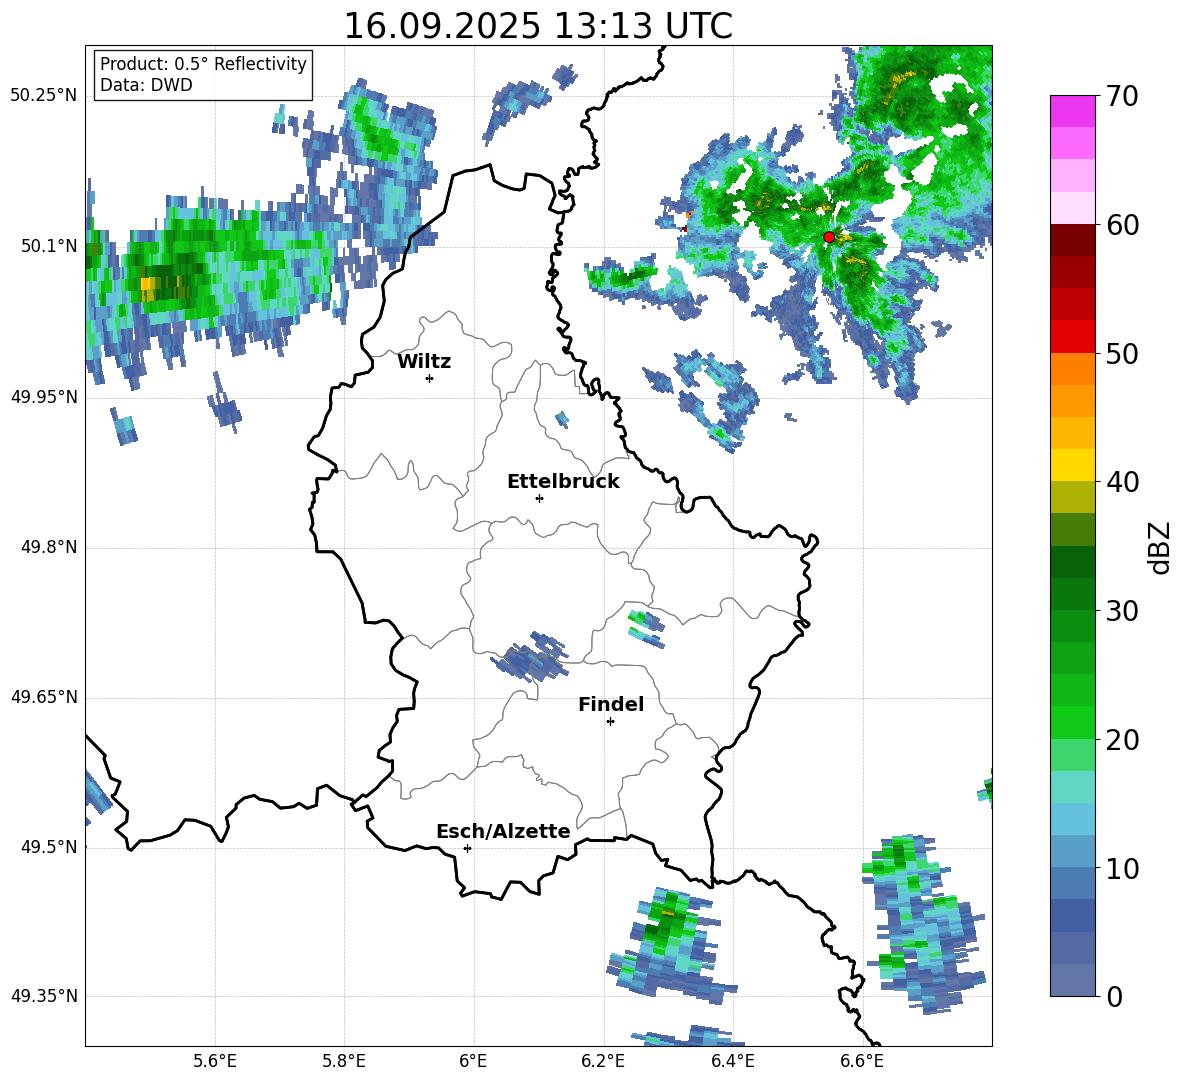Click the 6°E longitude label

tap(473, 1061)
